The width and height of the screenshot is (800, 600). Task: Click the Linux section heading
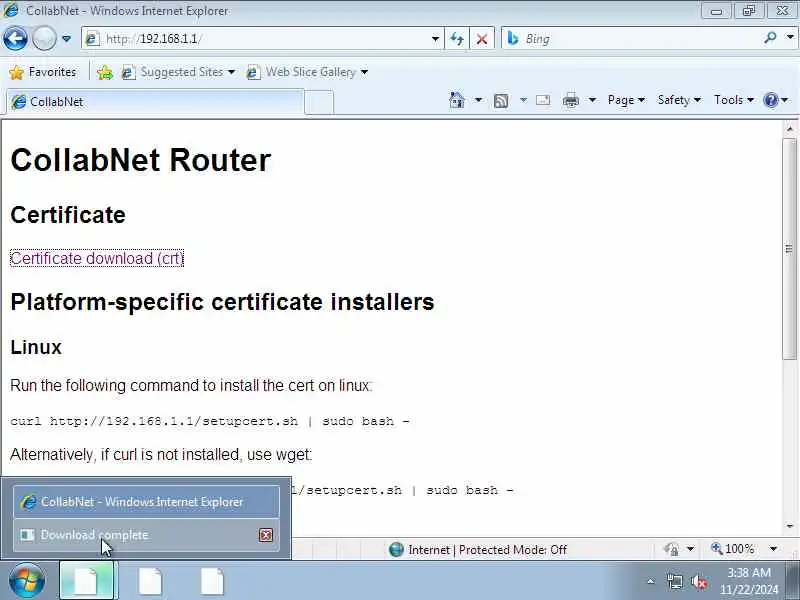[36, 347]
